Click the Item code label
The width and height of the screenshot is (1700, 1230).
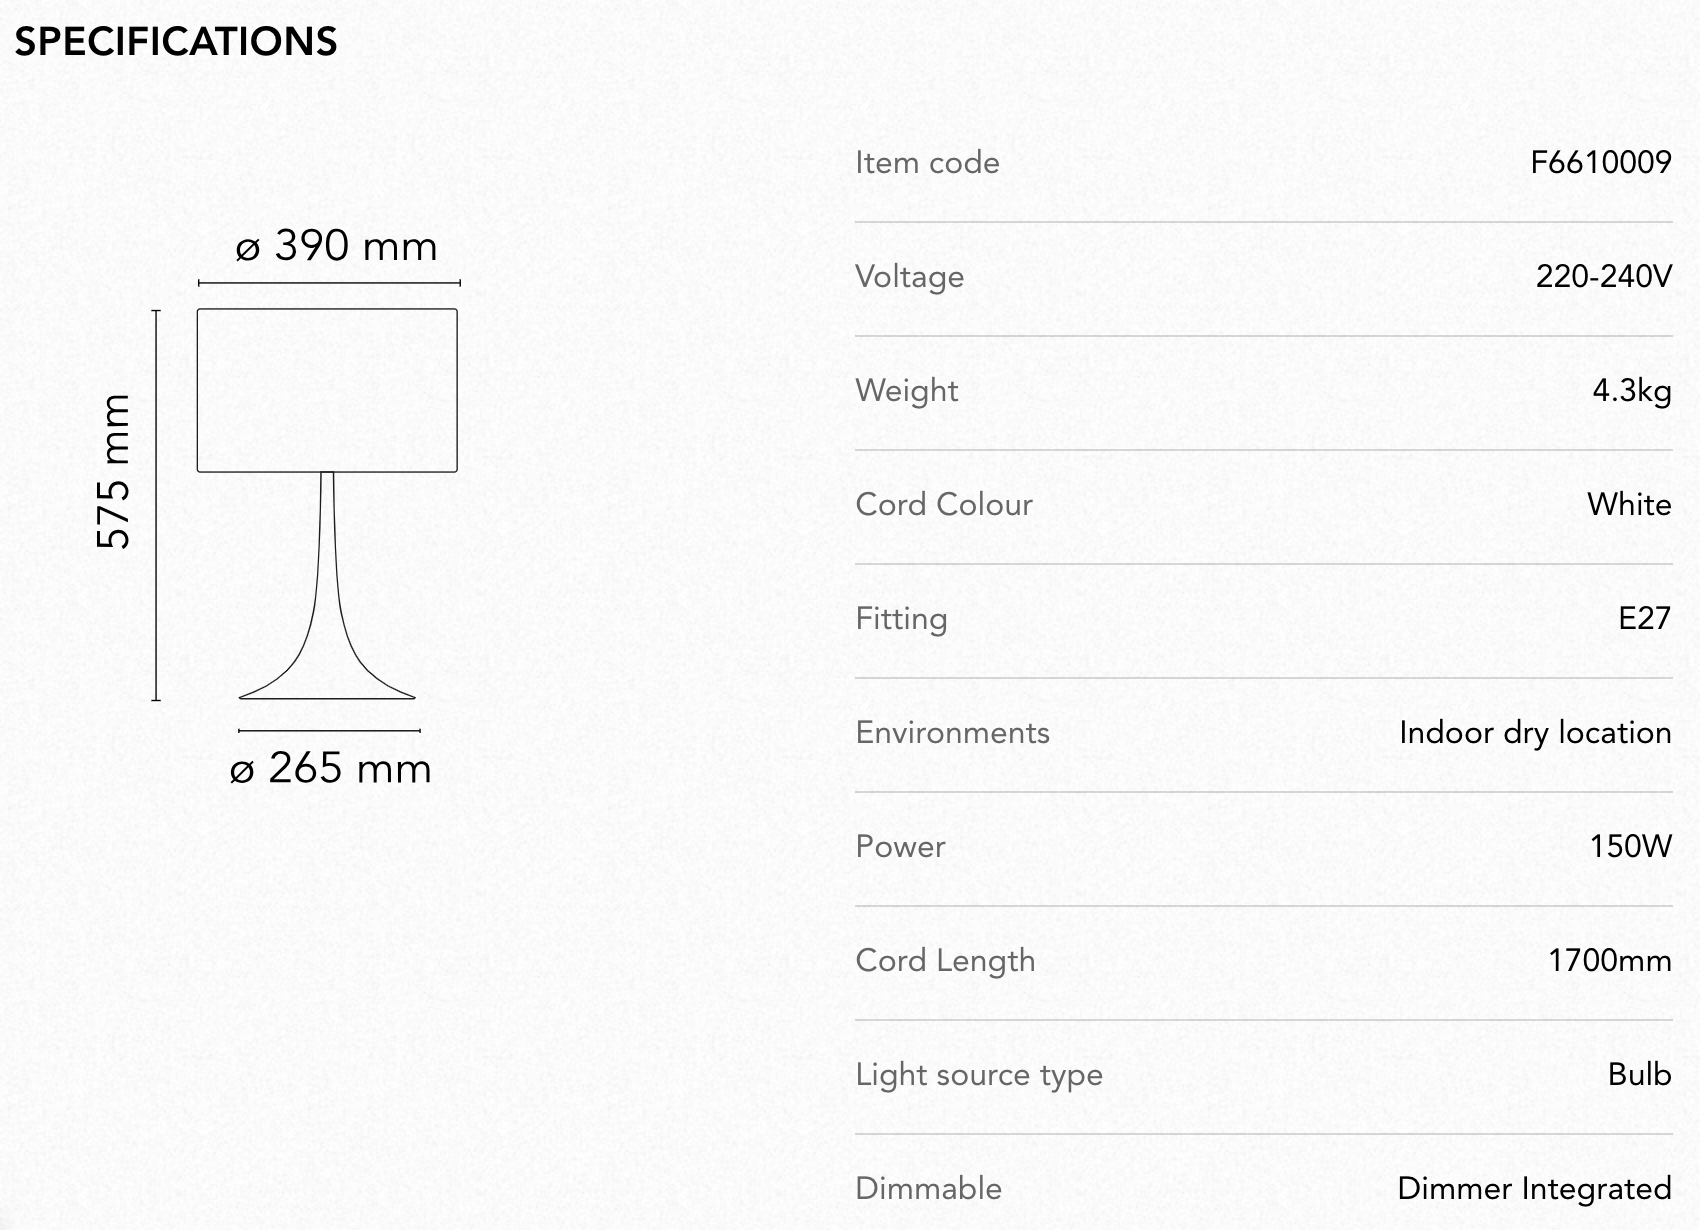tap(927, 162)
